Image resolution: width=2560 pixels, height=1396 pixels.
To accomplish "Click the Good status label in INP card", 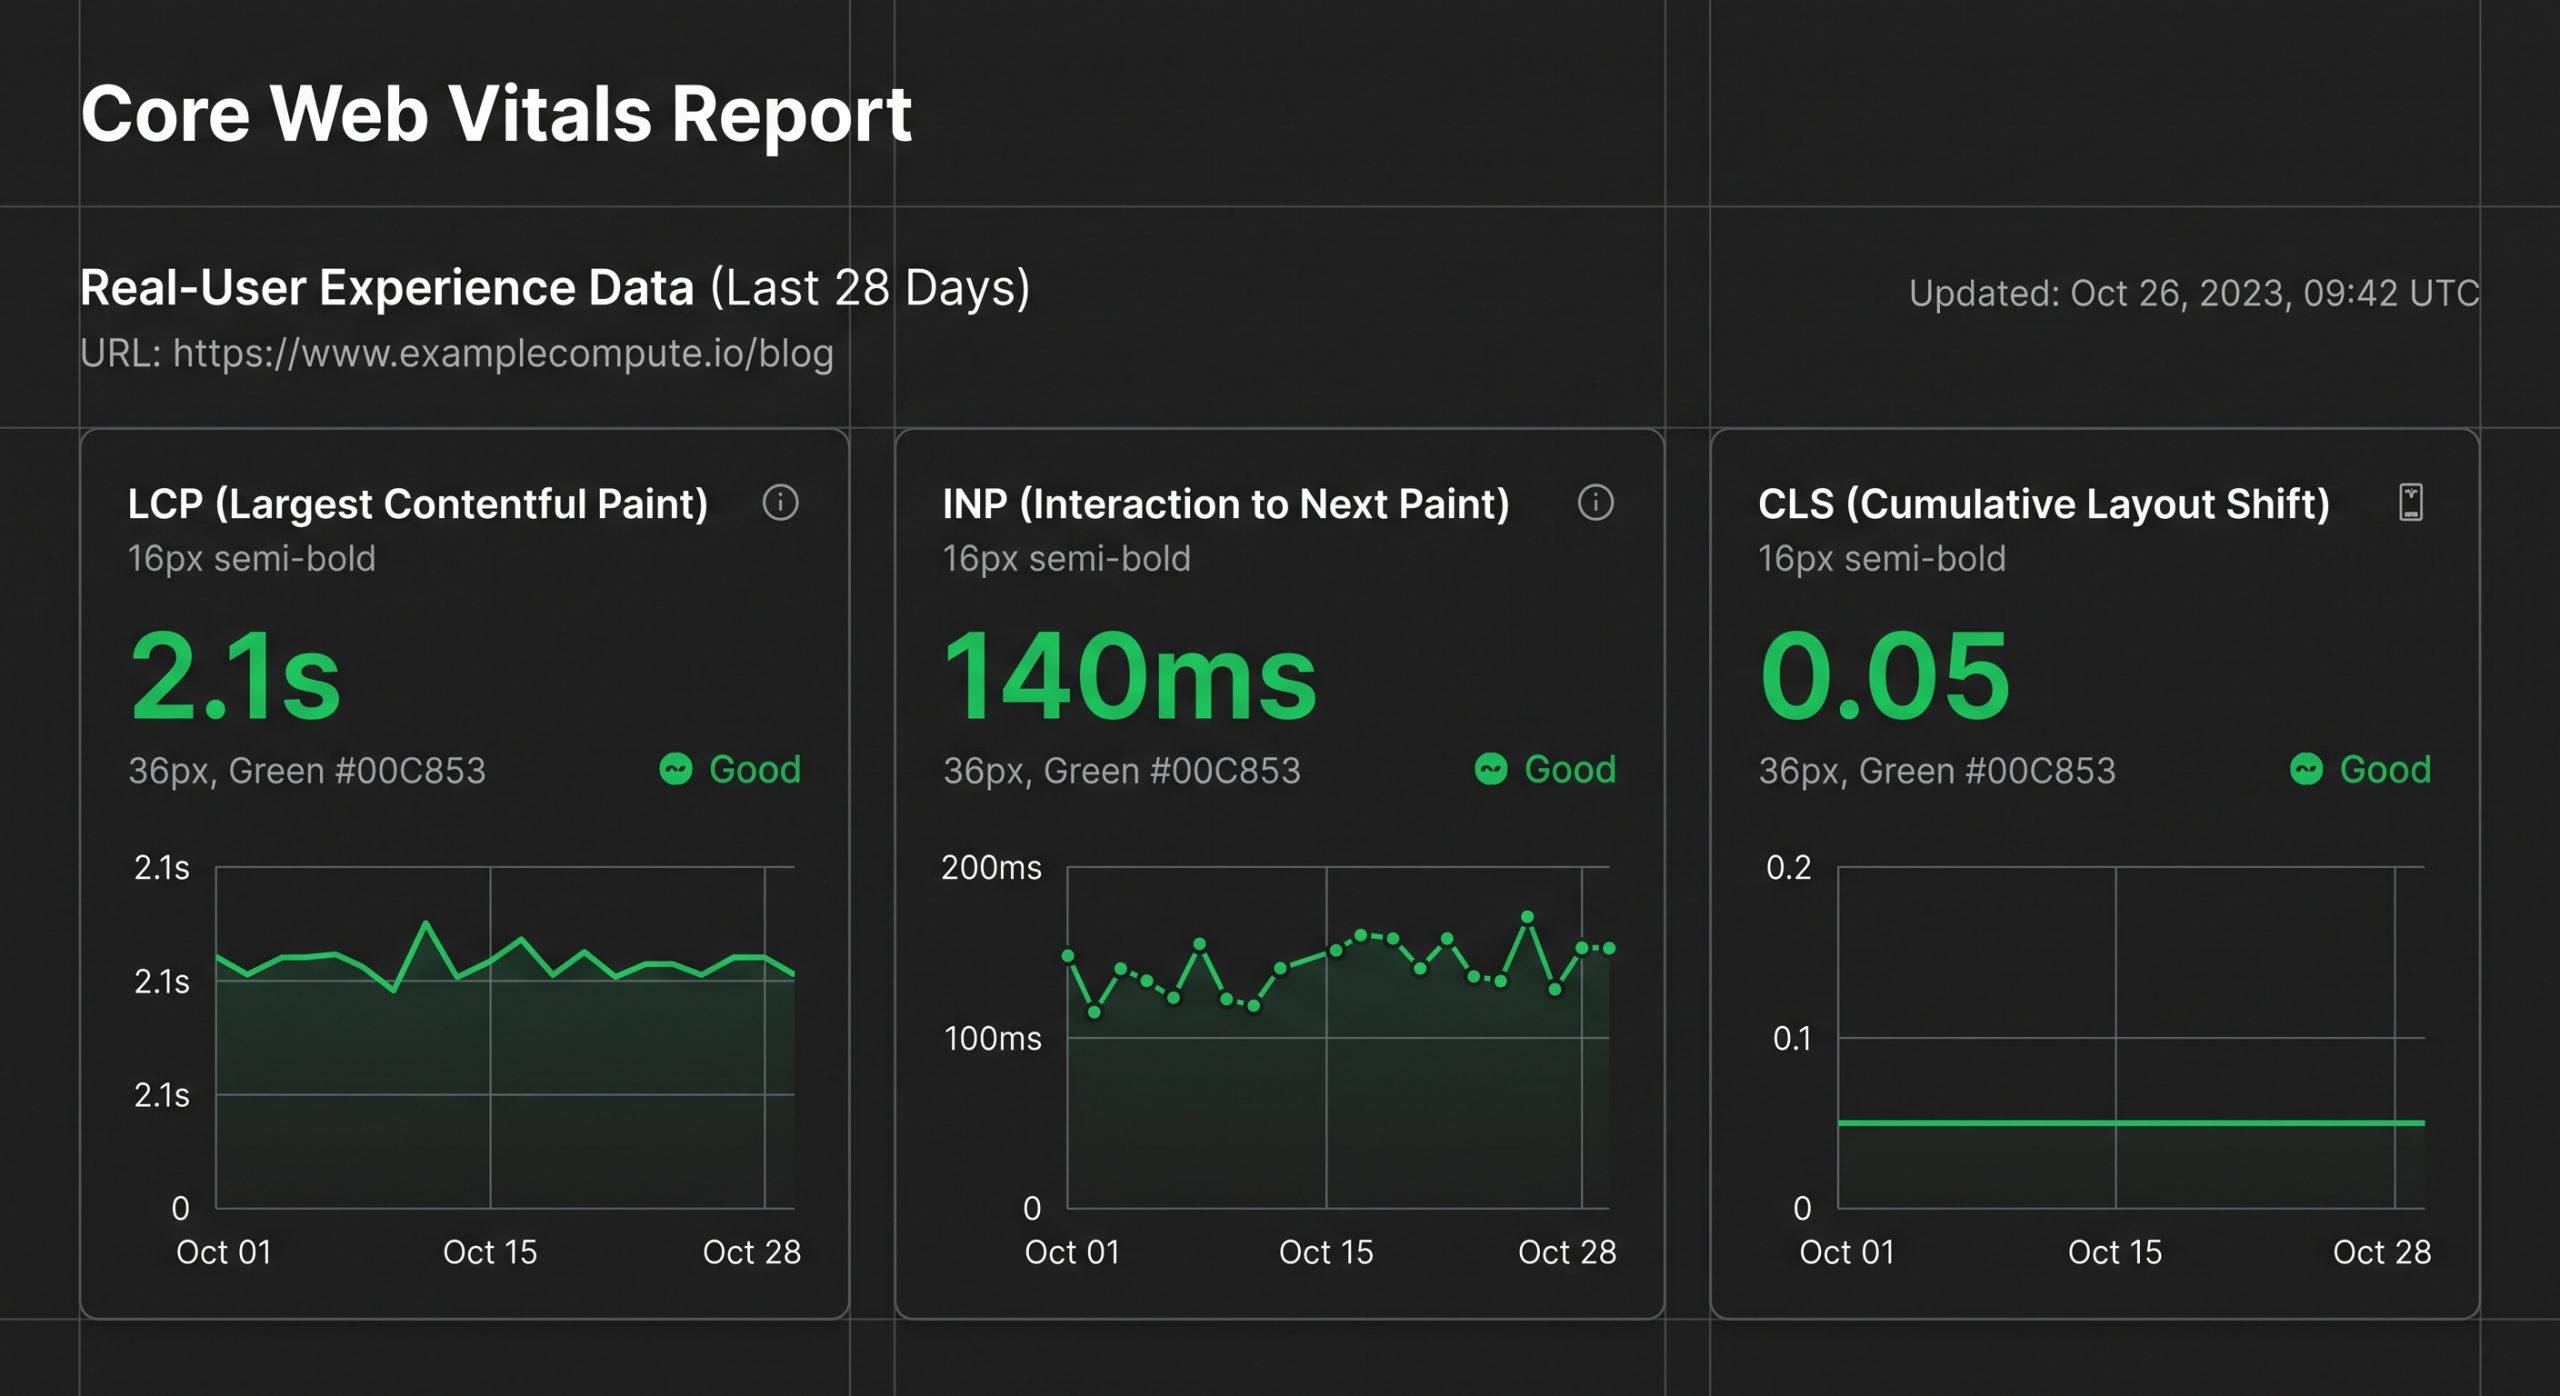I will point(1570,769).
